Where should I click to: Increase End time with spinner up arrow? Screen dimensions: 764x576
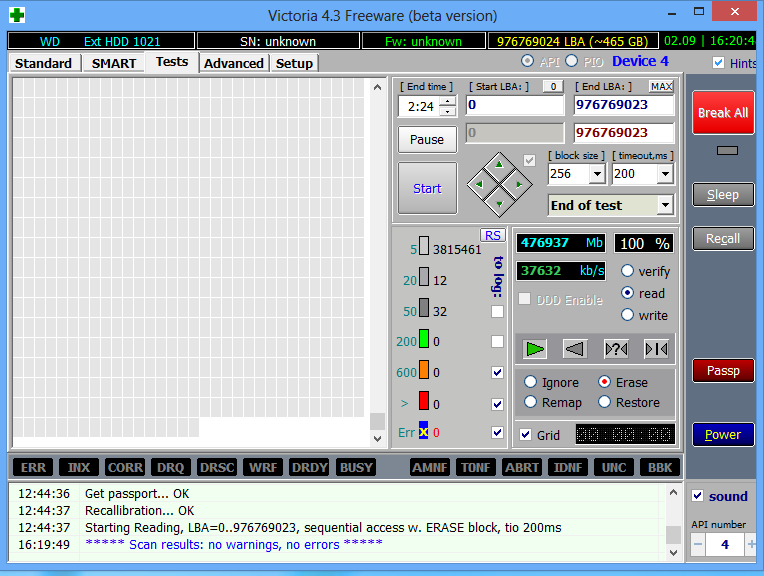[x=447, y=101]
